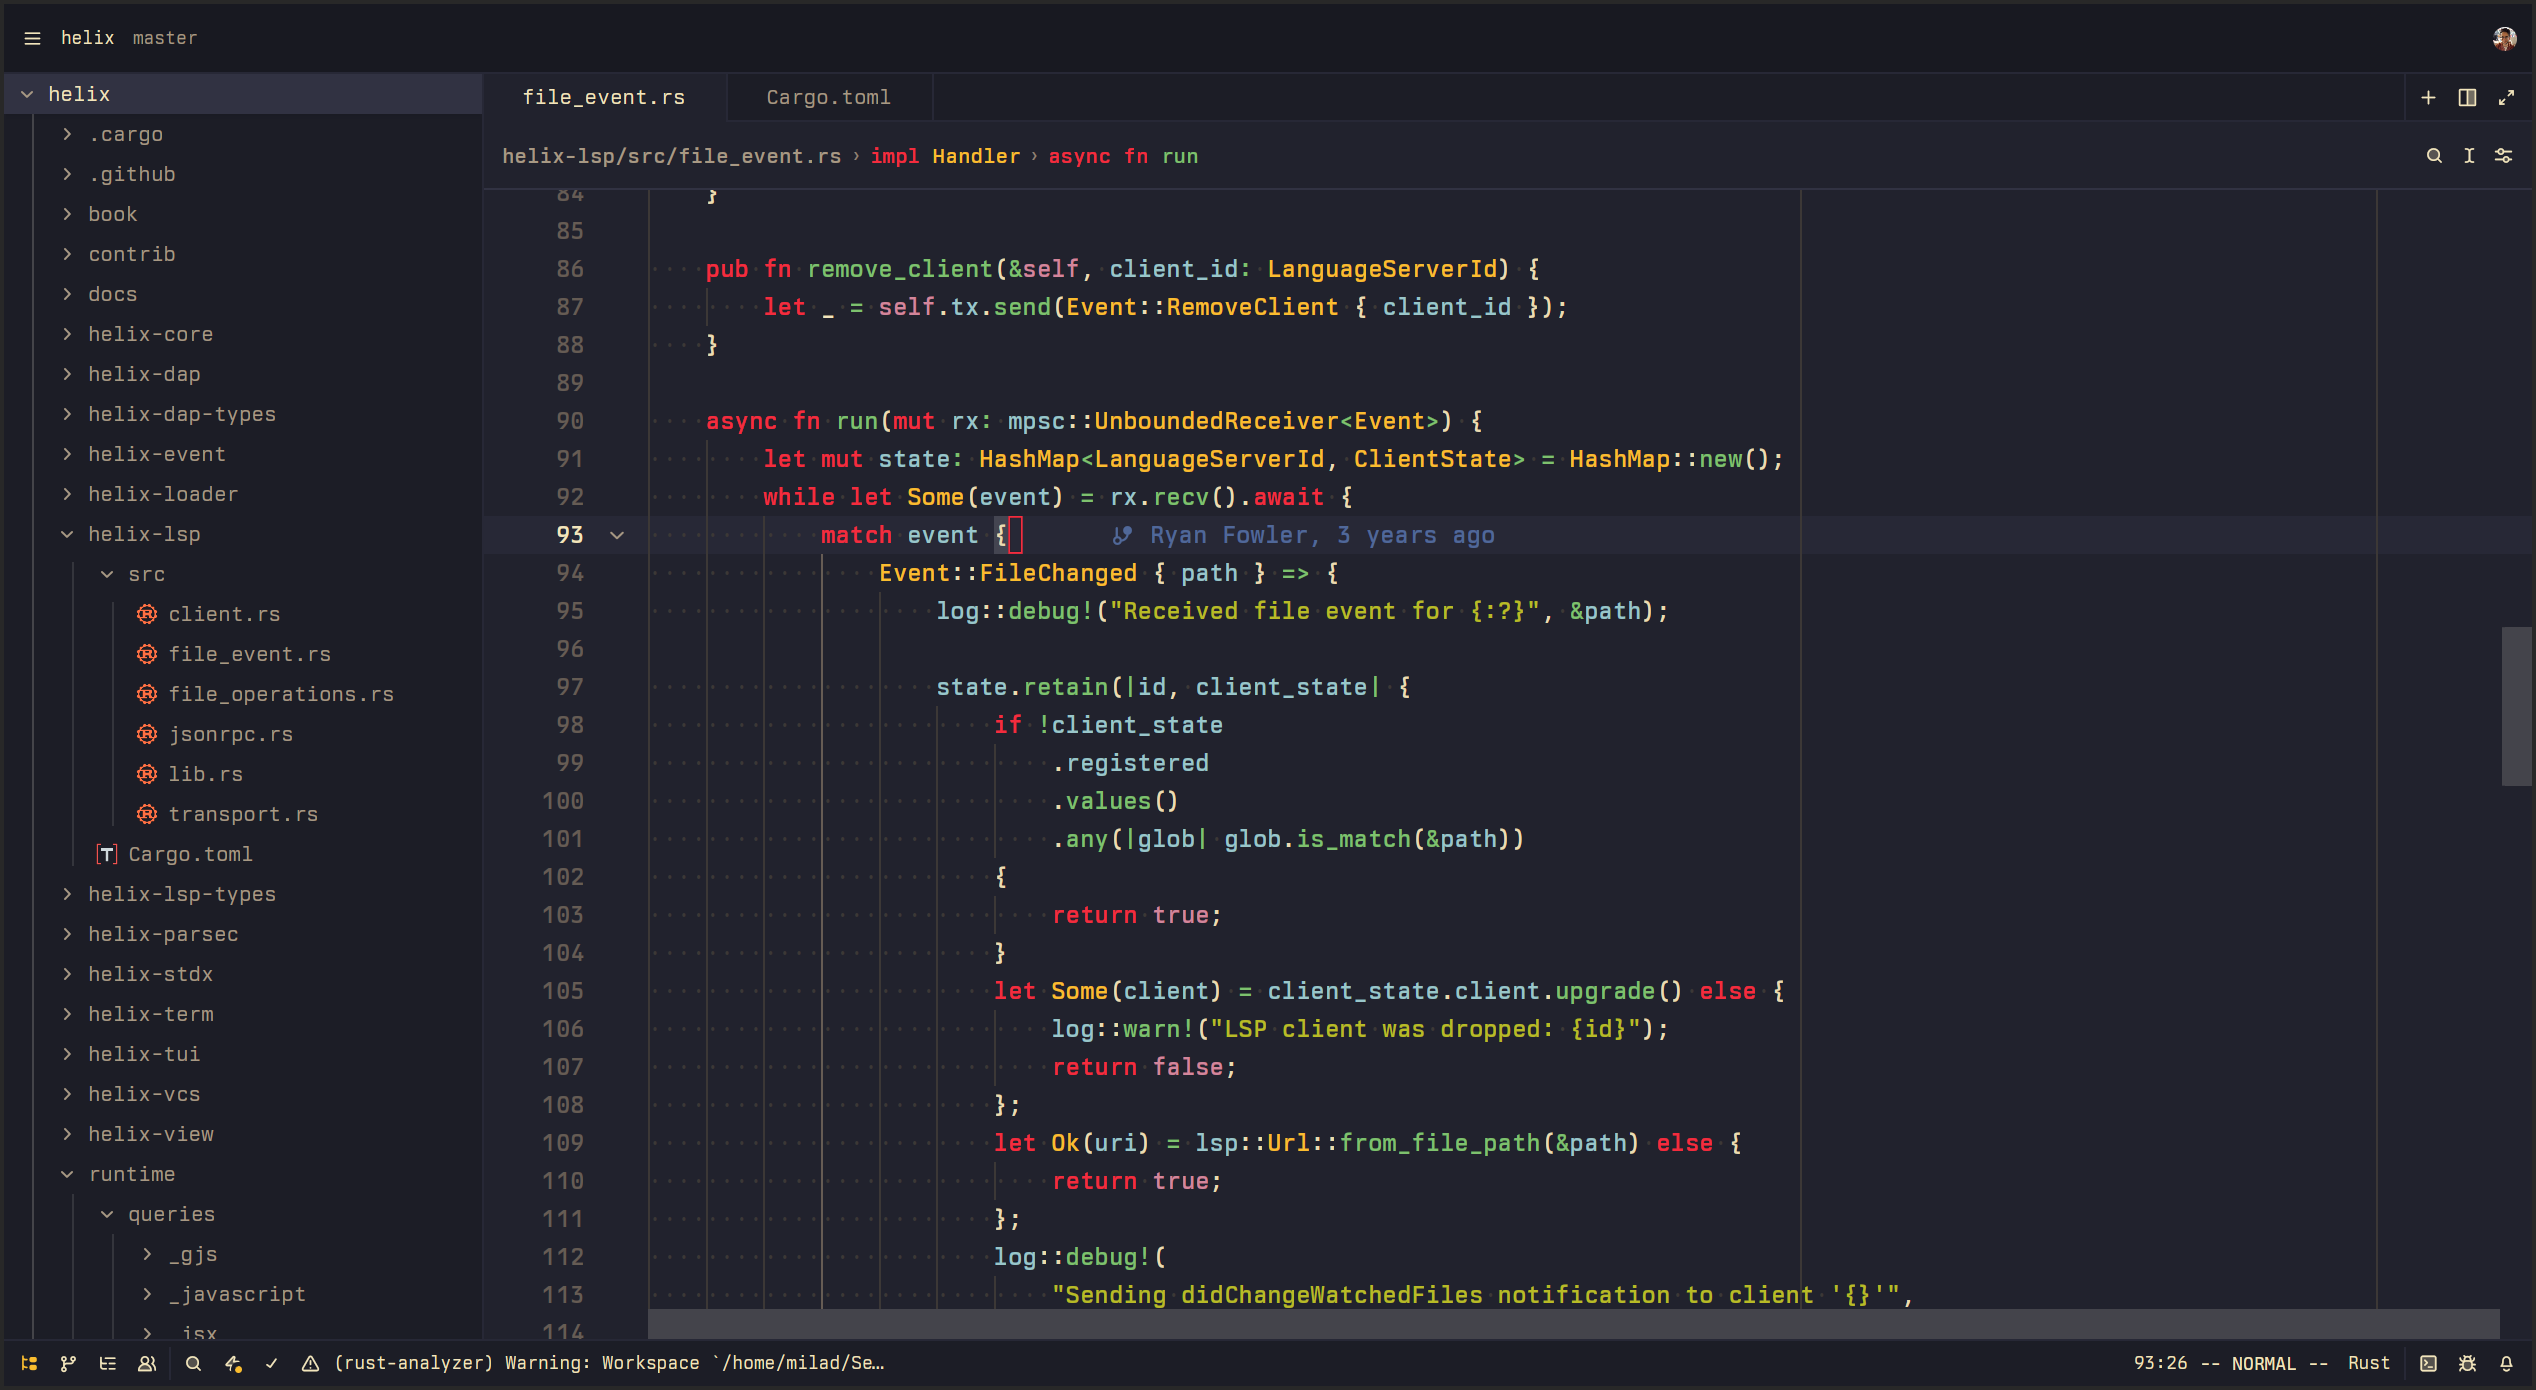Collapse the helix root folder

point(27,94)
